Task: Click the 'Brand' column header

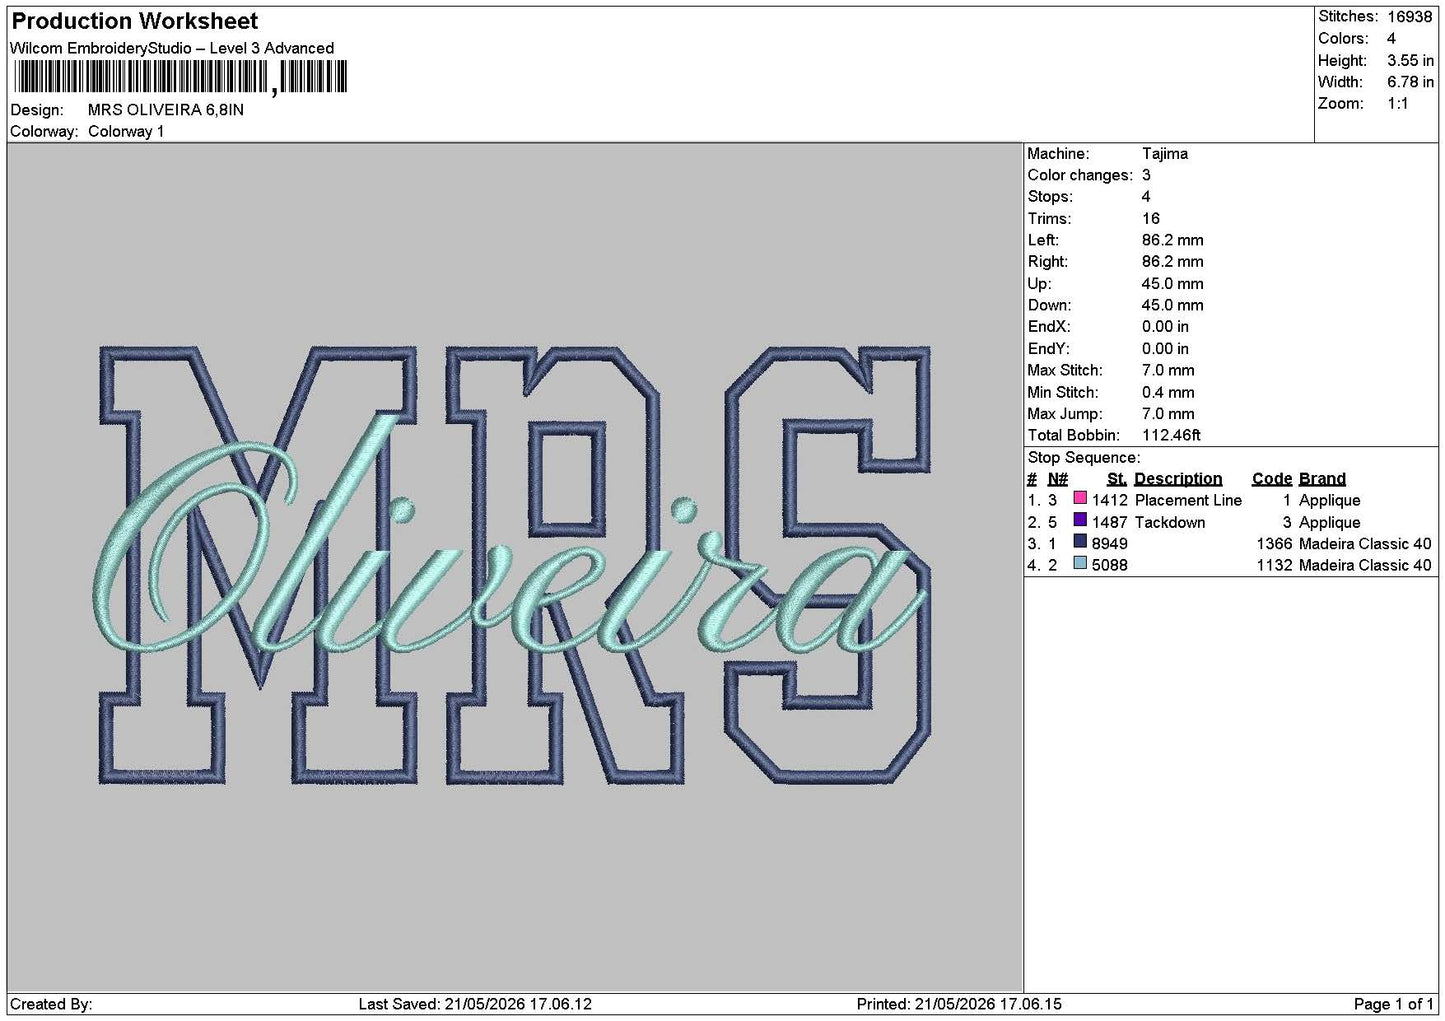Action: [1322, 479]
